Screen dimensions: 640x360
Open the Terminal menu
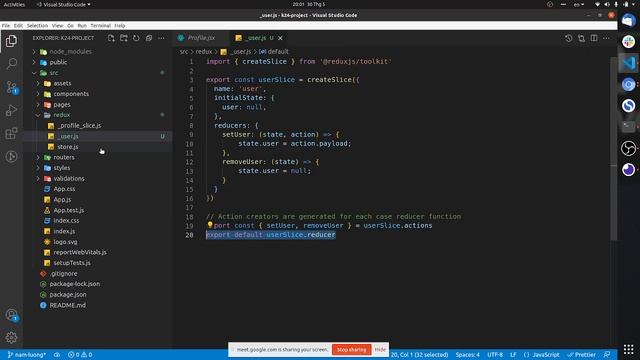pos(100,25)
